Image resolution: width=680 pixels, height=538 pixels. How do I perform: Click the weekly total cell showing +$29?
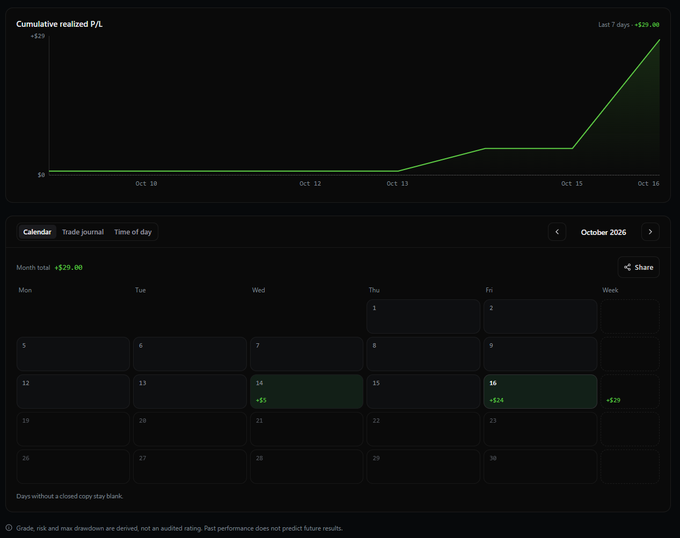630,391
